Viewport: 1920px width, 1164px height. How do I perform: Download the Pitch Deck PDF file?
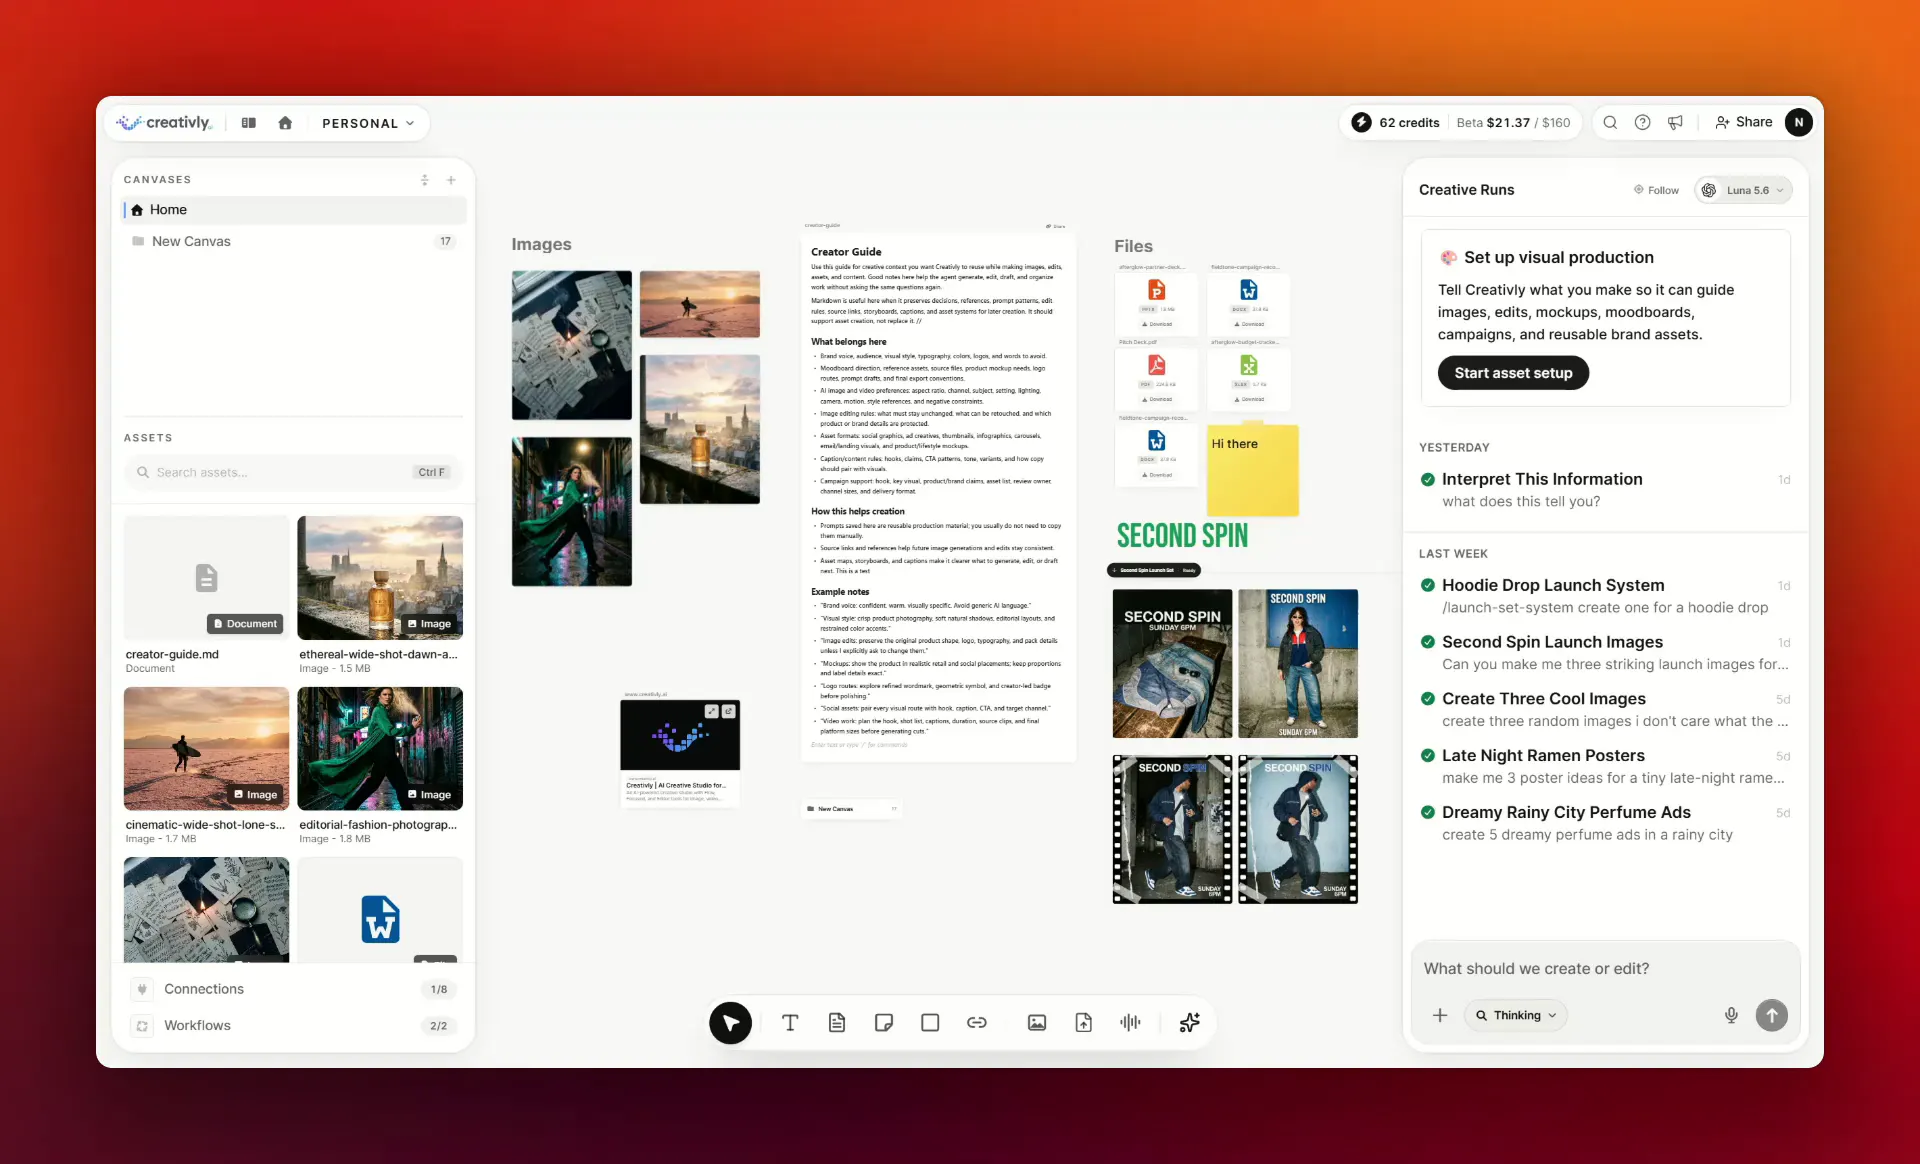[1157, 399]
